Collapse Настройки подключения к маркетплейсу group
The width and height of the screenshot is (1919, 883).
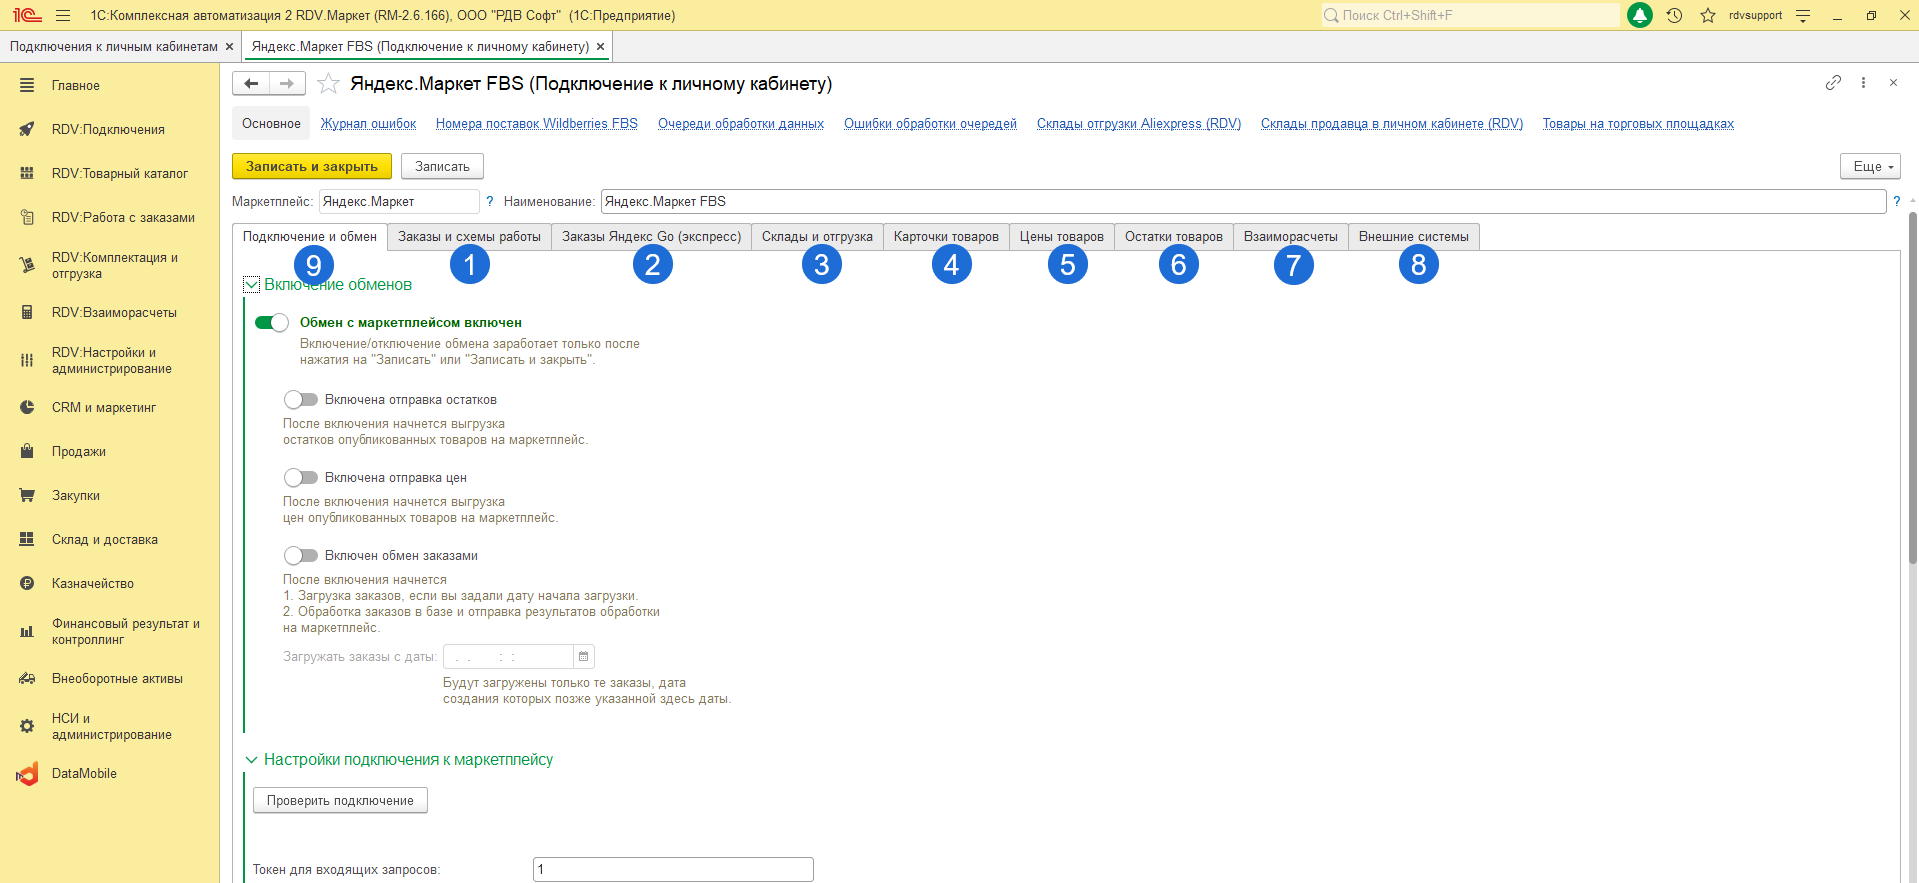(252, 760)
